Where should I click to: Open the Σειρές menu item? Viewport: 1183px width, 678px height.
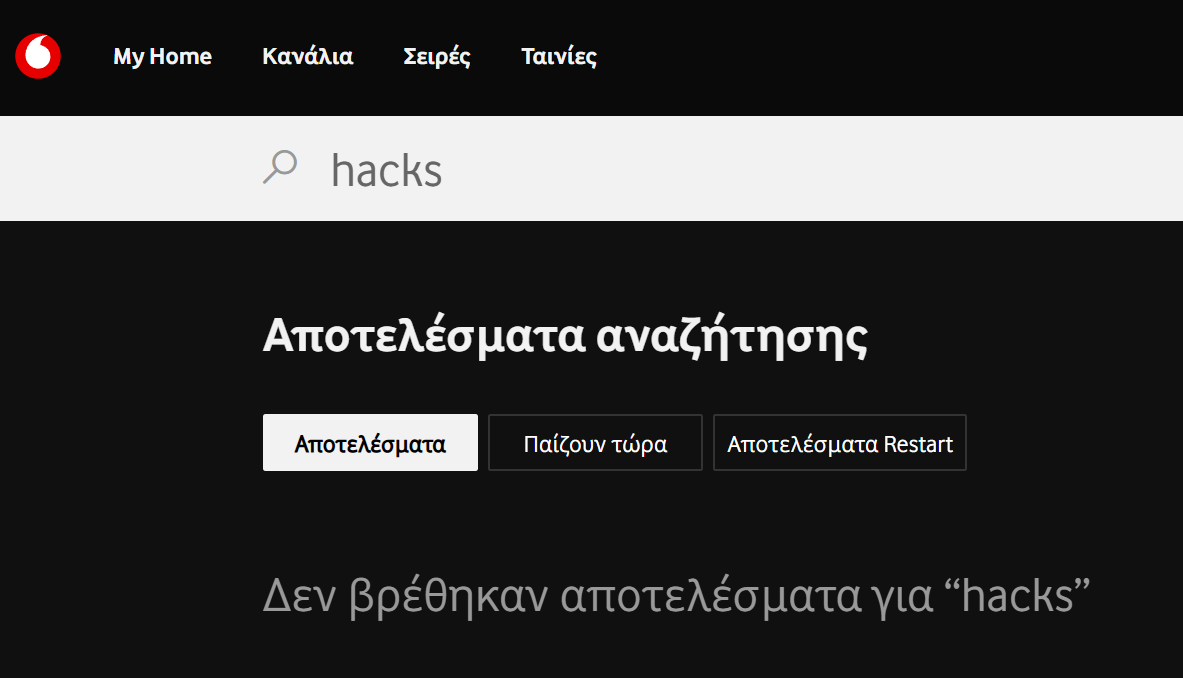437,57
